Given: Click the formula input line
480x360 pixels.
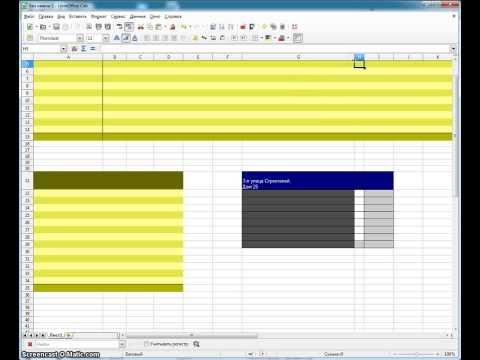Looking at the screenshot, I should point(275,49).
